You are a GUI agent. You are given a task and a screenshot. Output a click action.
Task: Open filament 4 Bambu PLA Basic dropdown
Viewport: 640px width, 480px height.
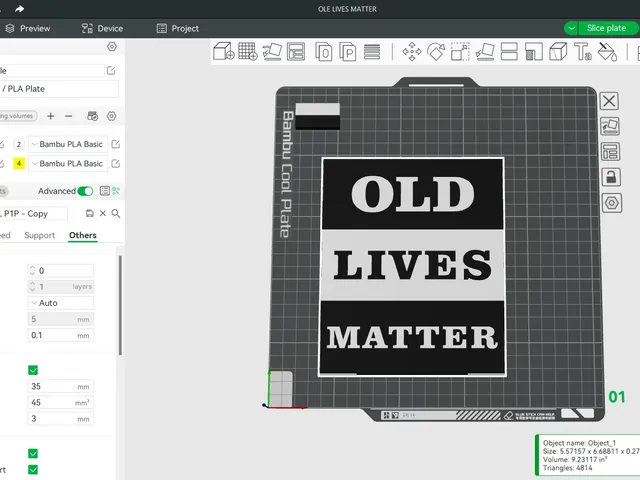tap(68, 164)
